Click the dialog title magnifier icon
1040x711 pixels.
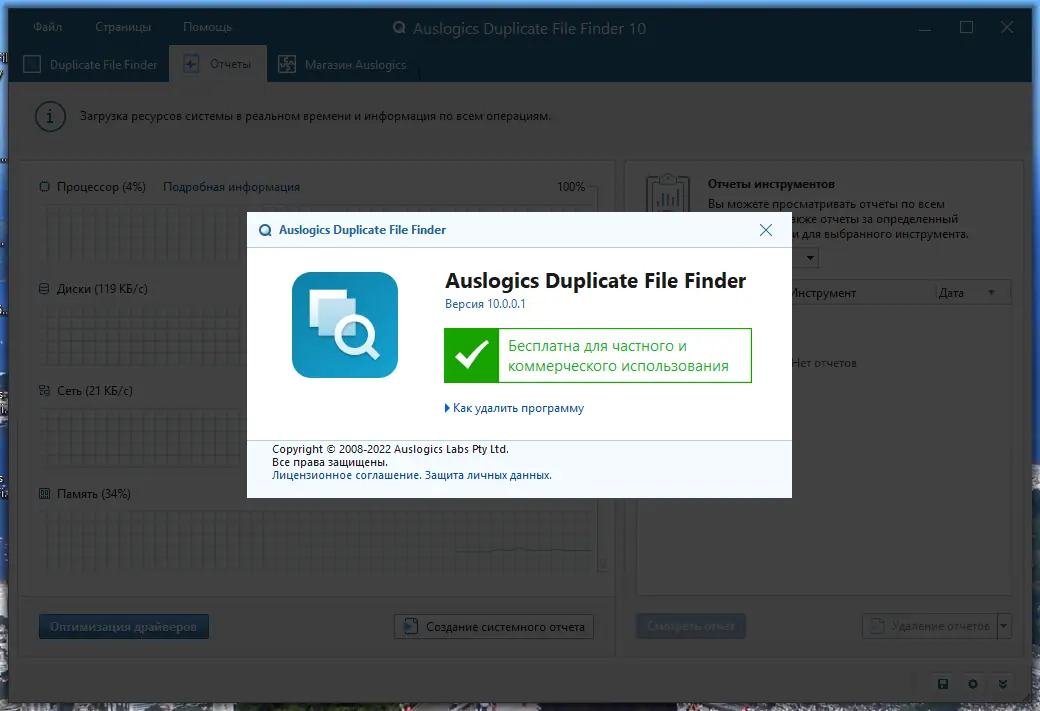(265, 230)
